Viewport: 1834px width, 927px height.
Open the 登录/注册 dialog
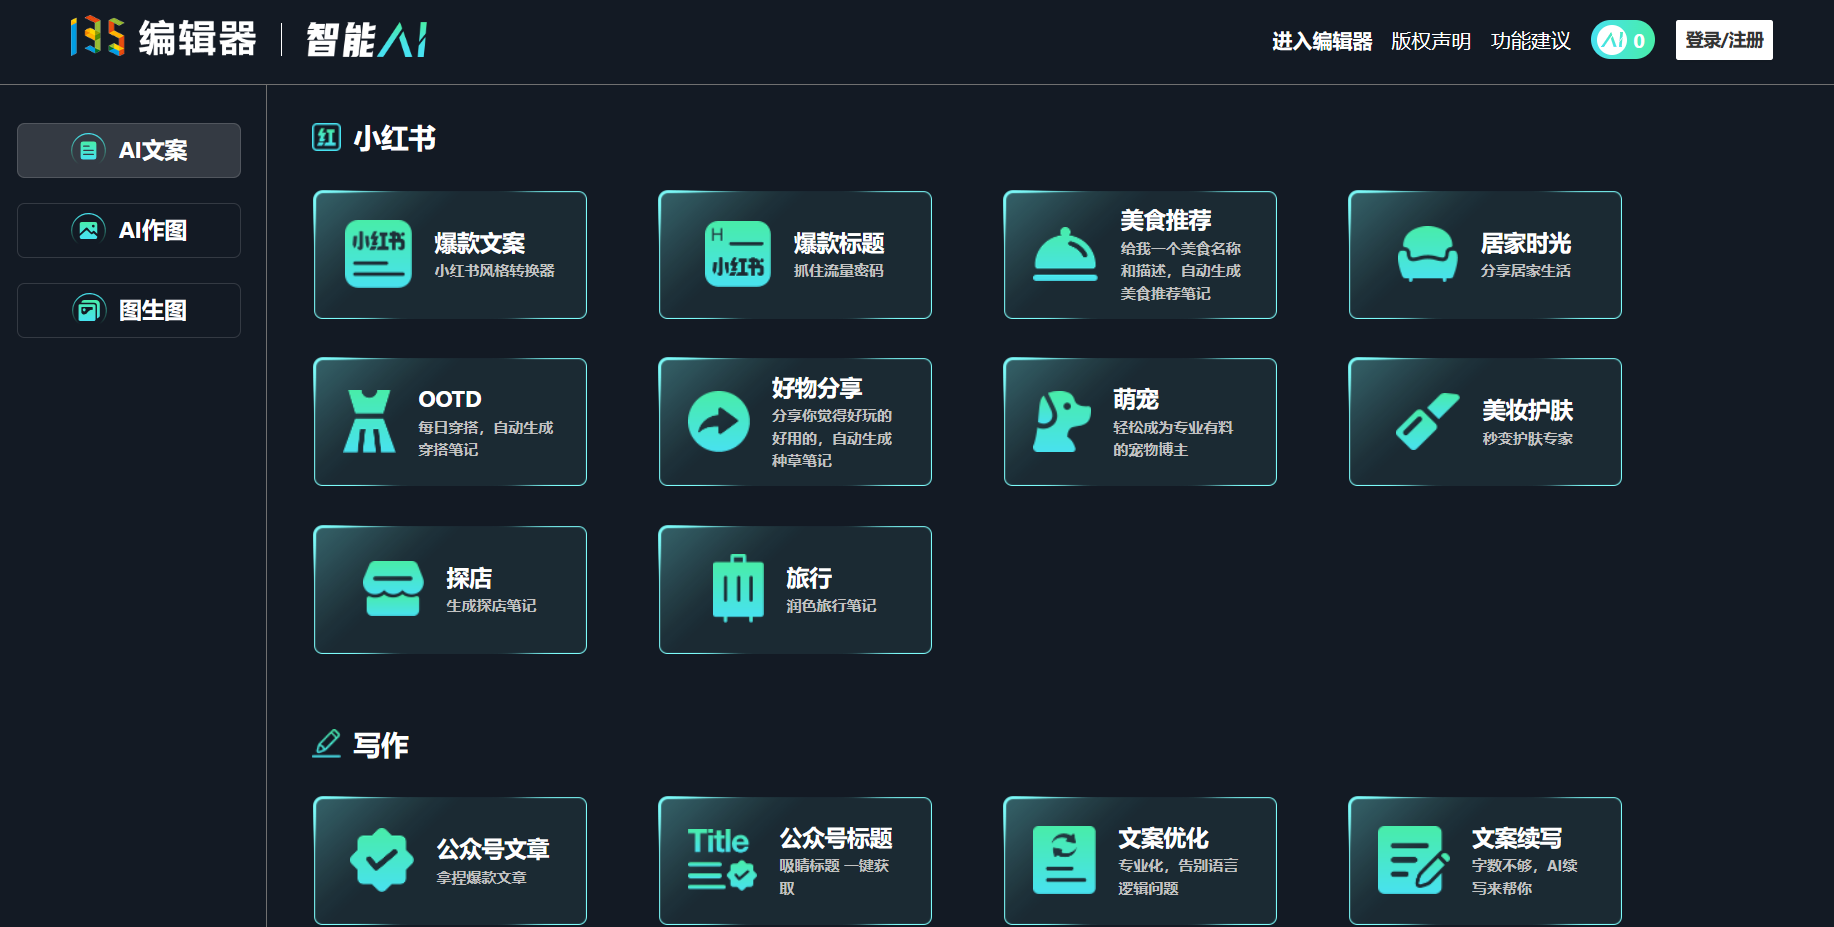tap(1723, 40)
